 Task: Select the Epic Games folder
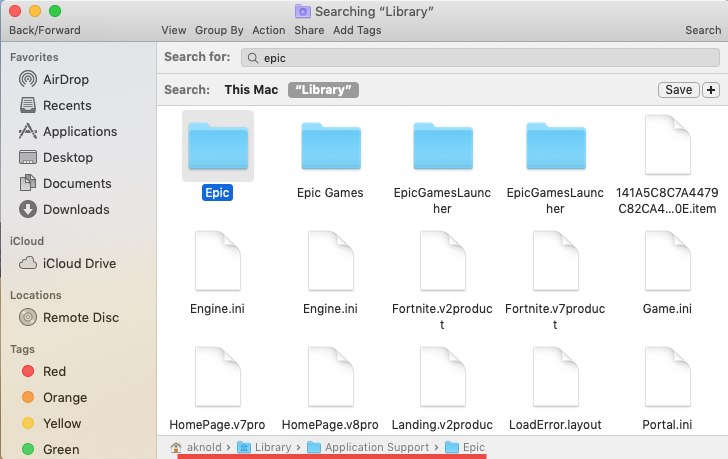pos(331,146)
